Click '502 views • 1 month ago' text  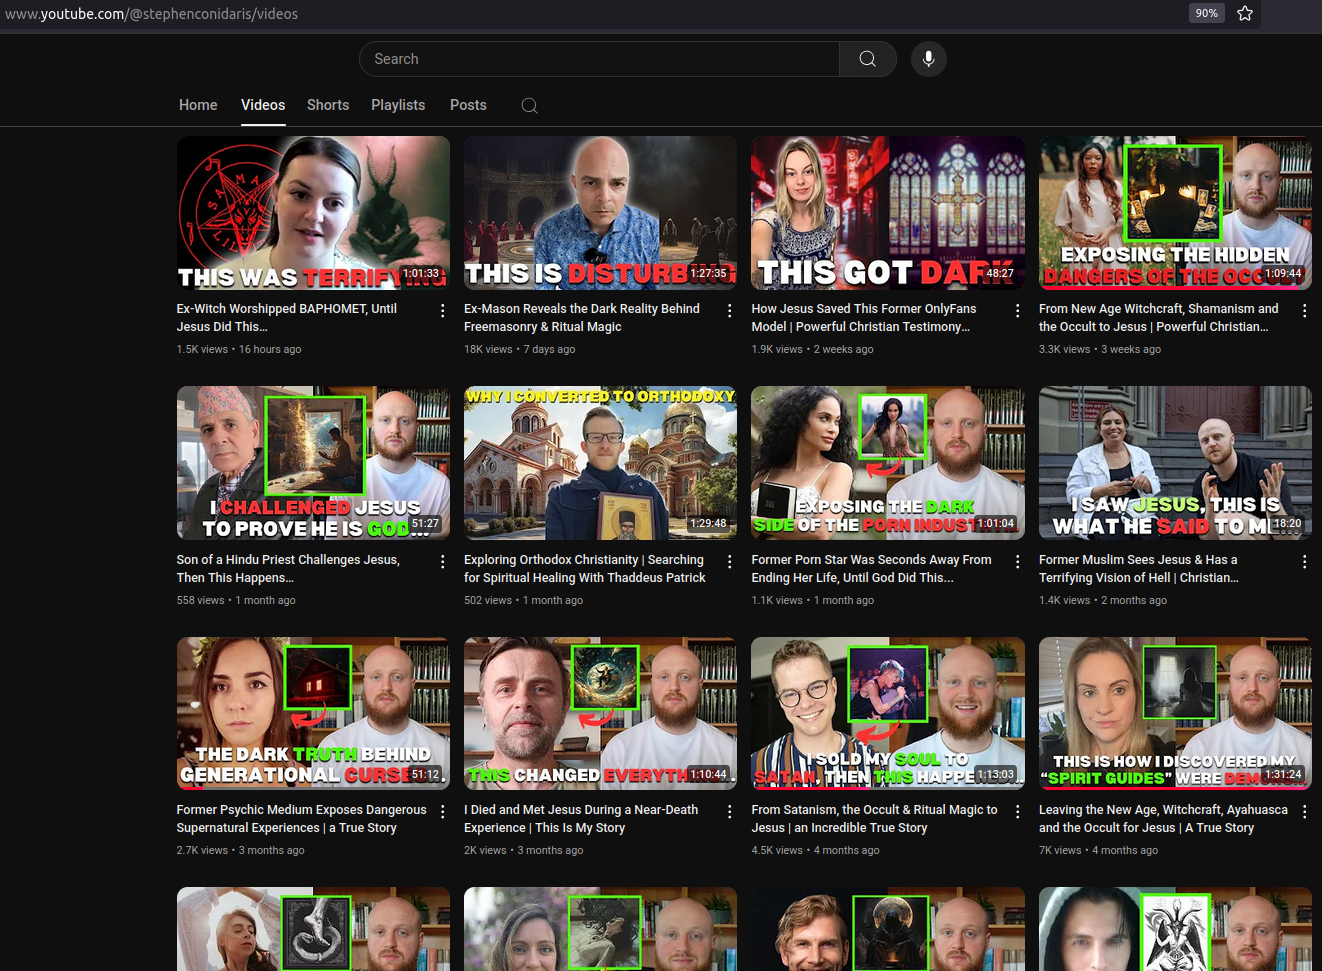tap(523, 600)
